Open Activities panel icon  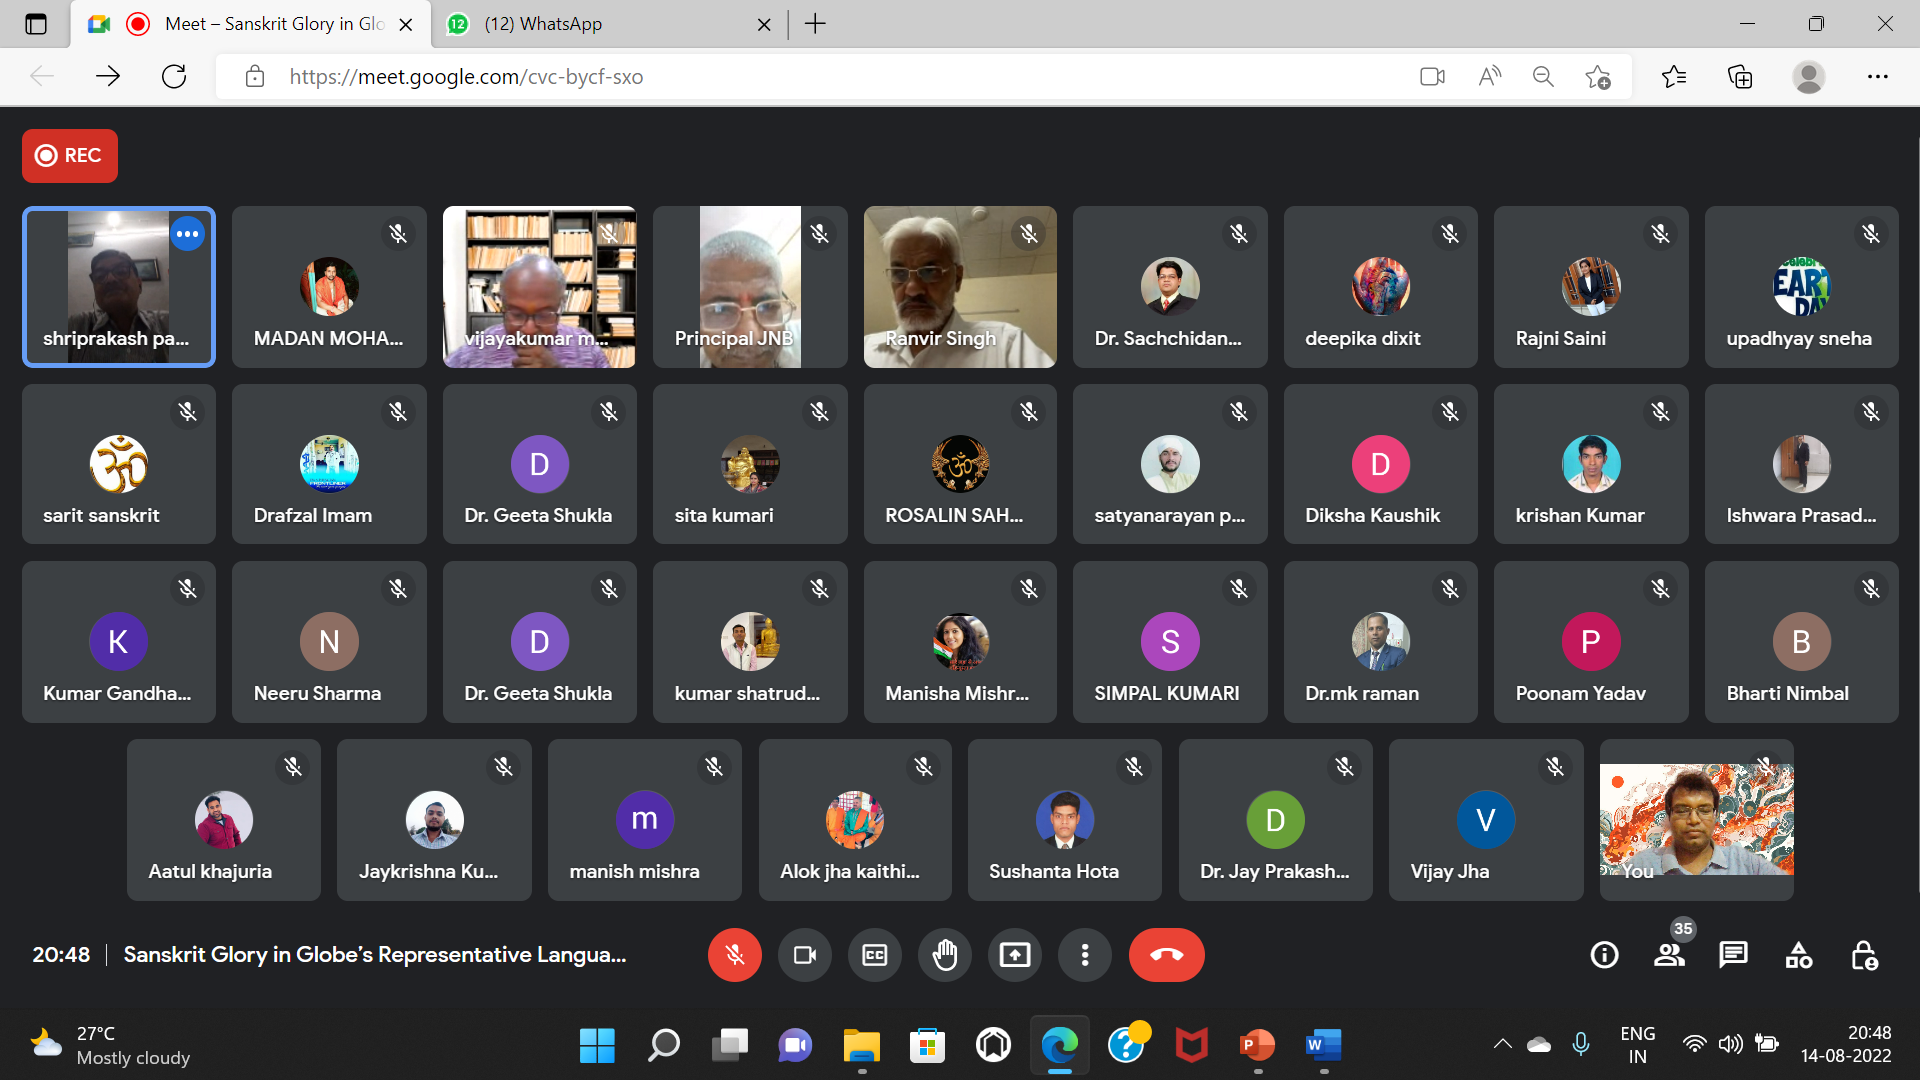[1798, 955]
